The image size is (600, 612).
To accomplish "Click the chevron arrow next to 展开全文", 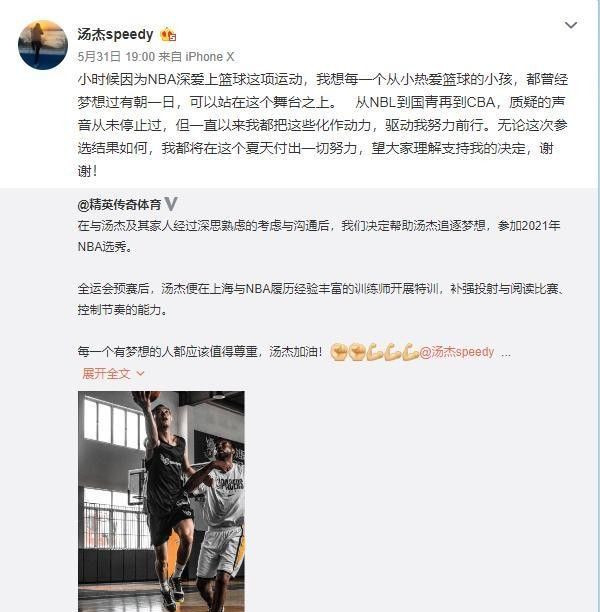I will (x=141, y=374).
